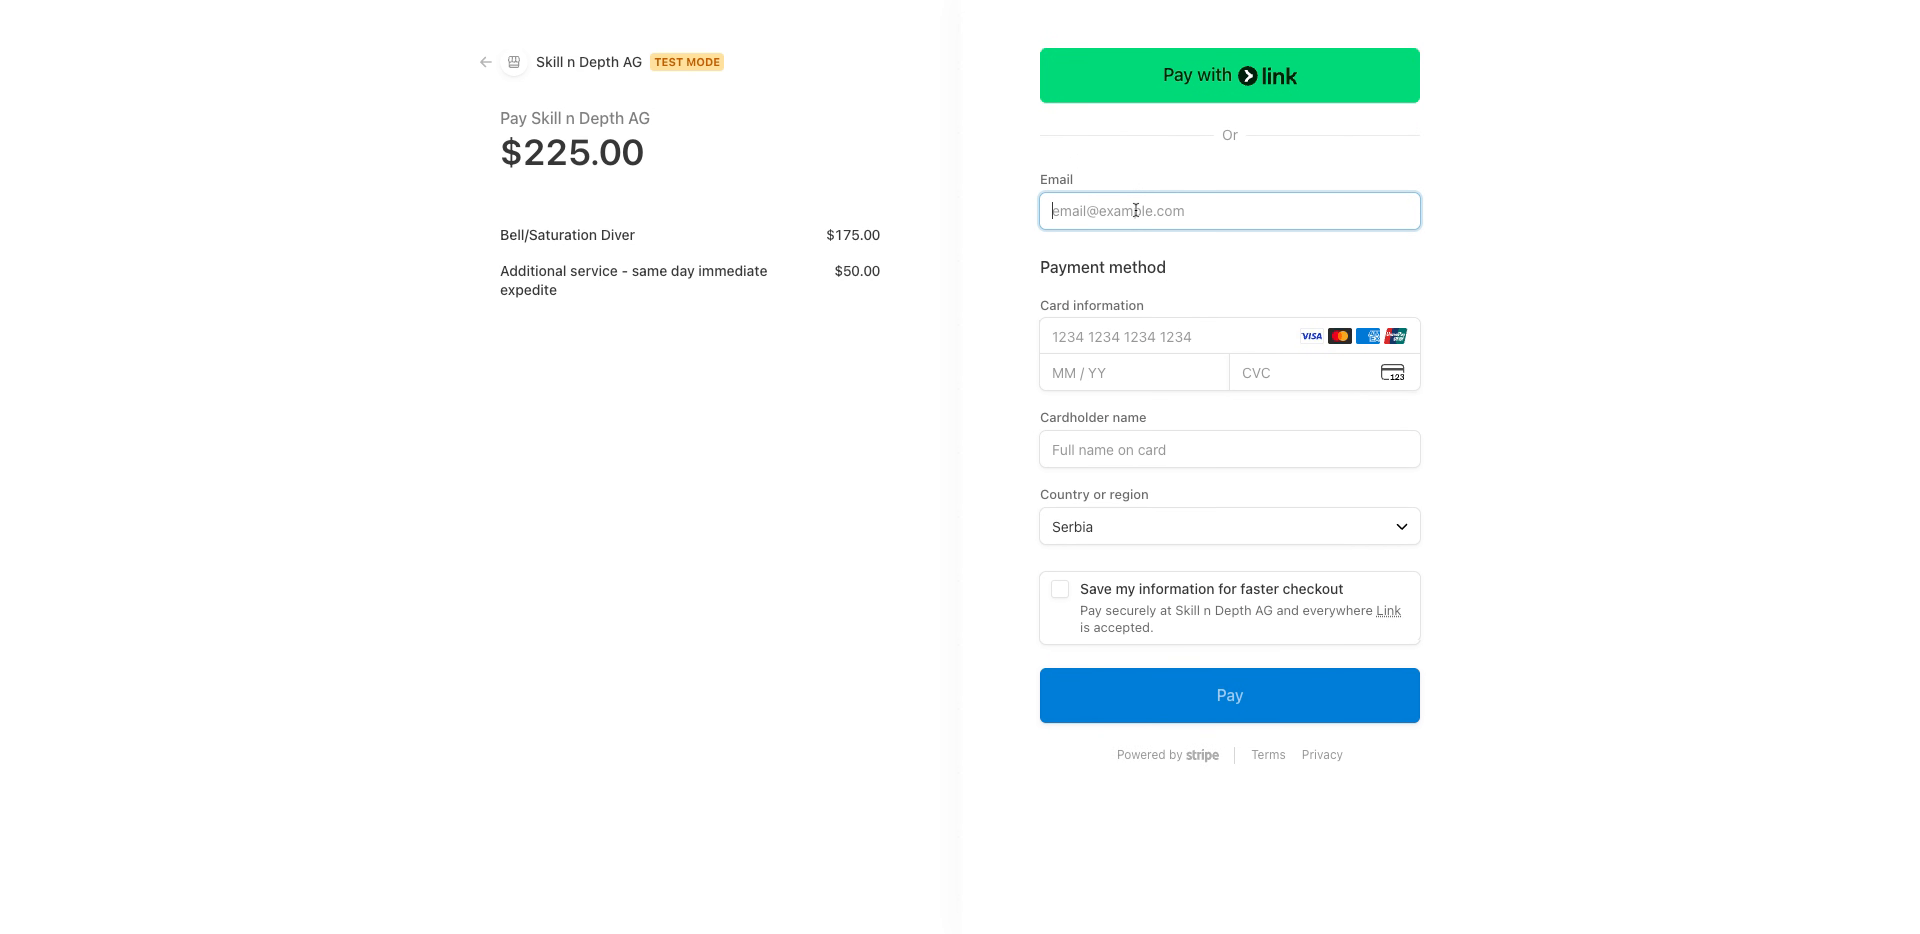Click the email address input field
The image size is (1920, 934).
coord(1229,211)
